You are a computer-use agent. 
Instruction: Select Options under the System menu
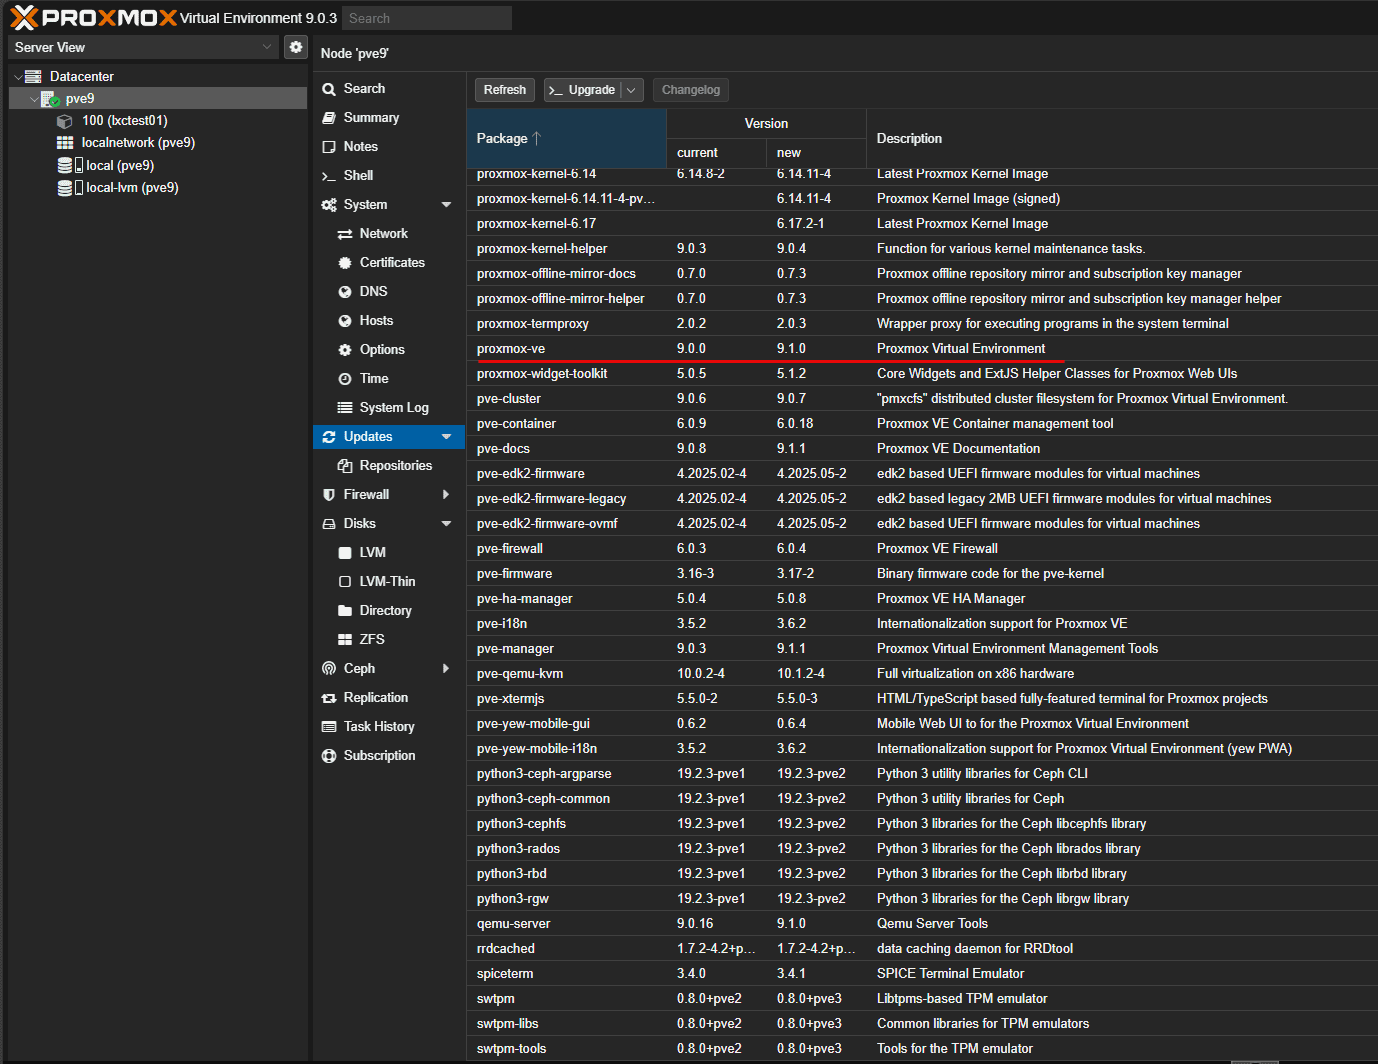coord(345,349)
